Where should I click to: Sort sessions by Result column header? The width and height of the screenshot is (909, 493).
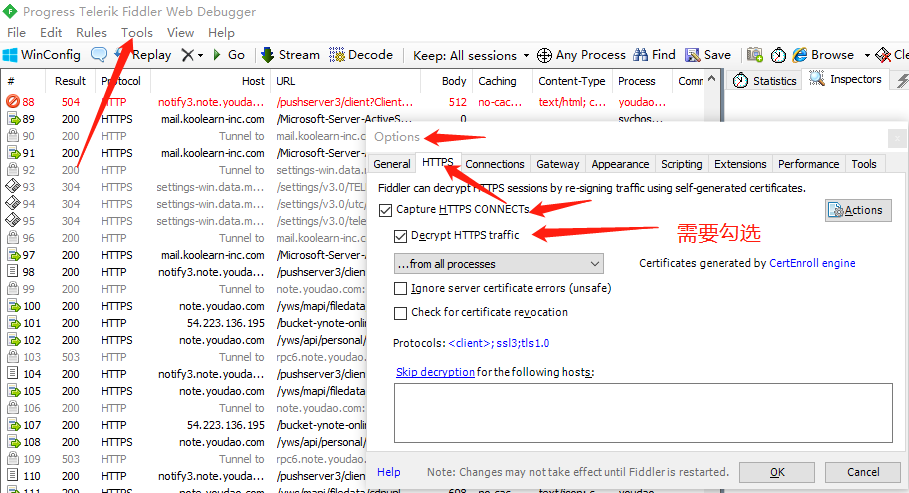70,81
